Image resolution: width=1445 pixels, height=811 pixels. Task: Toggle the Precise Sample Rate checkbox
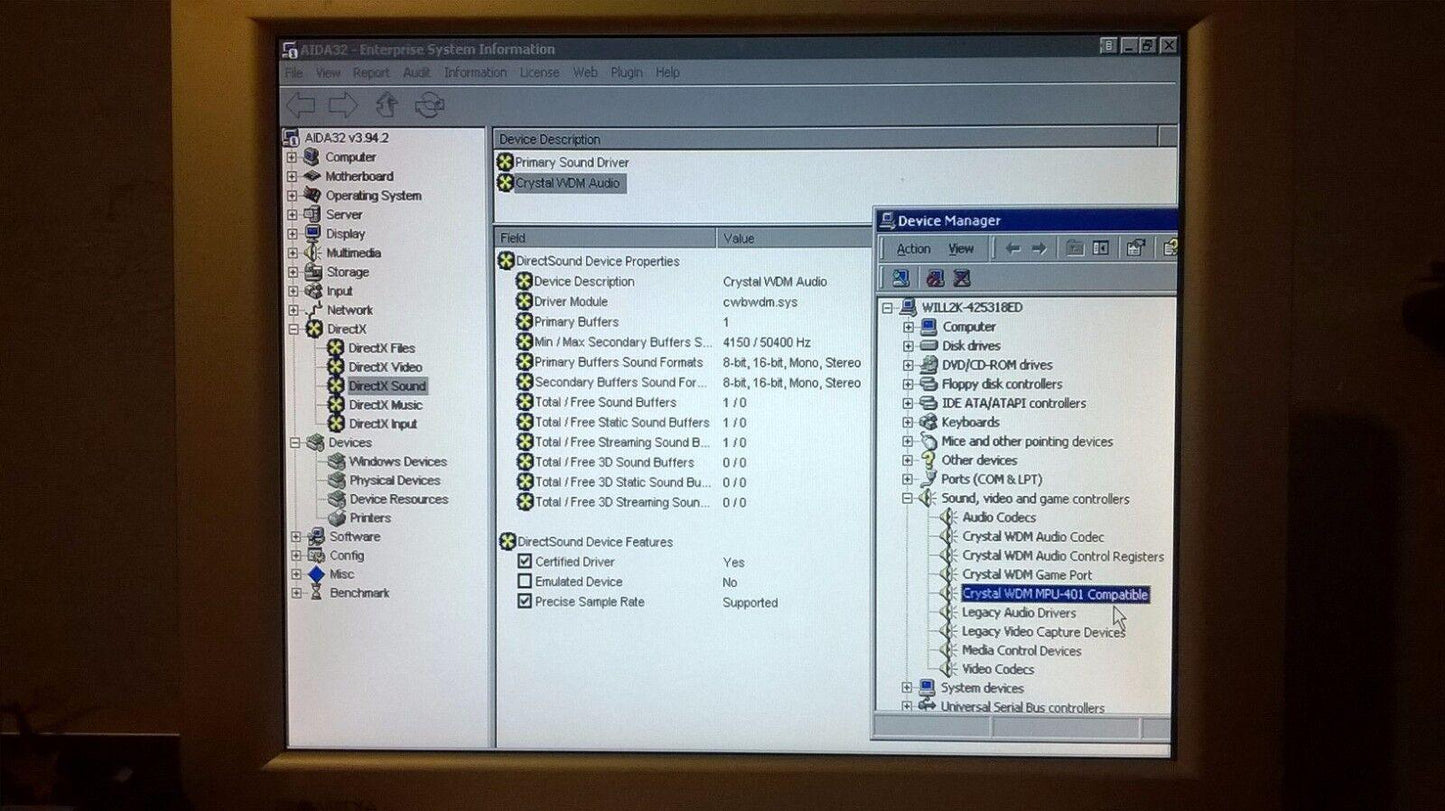pos(525,602)
